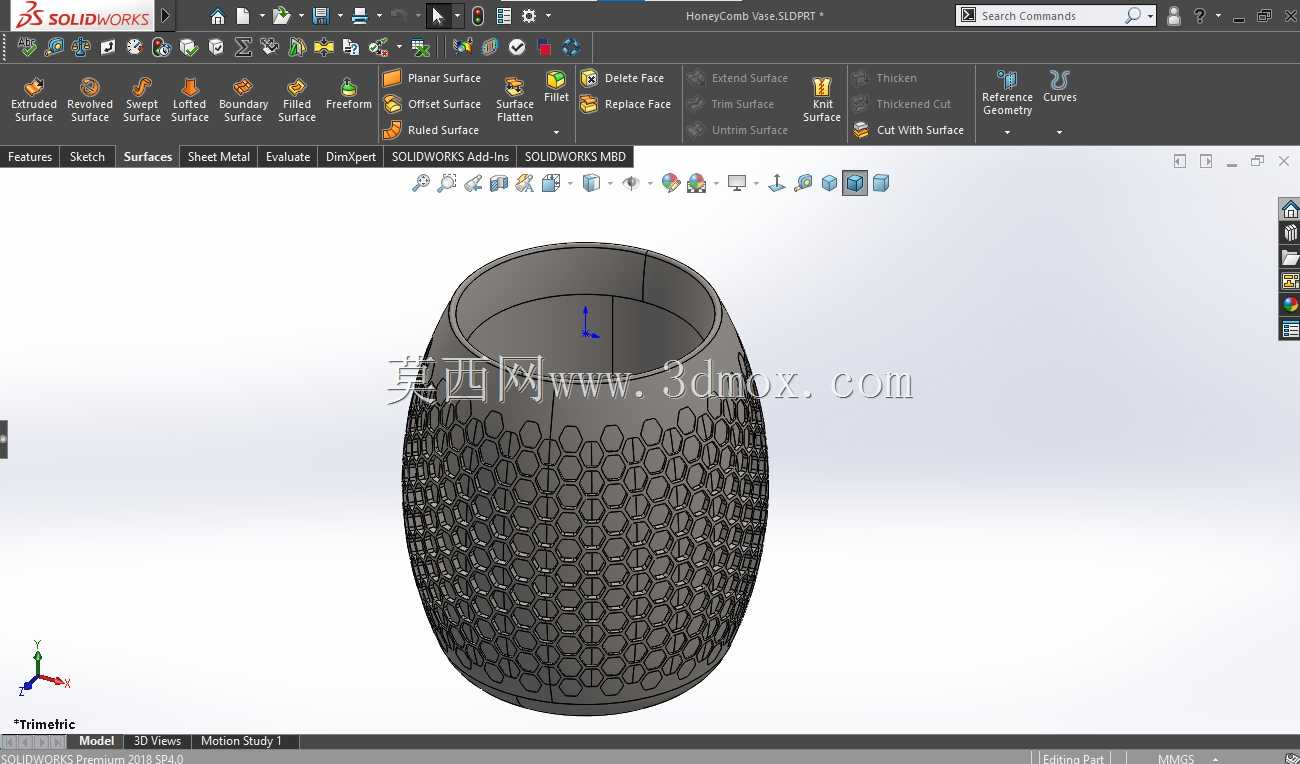Viewport: 1300px width, 764px height.
Task: Open Edit Appearance color ball
Action: [x=671, y=183]
